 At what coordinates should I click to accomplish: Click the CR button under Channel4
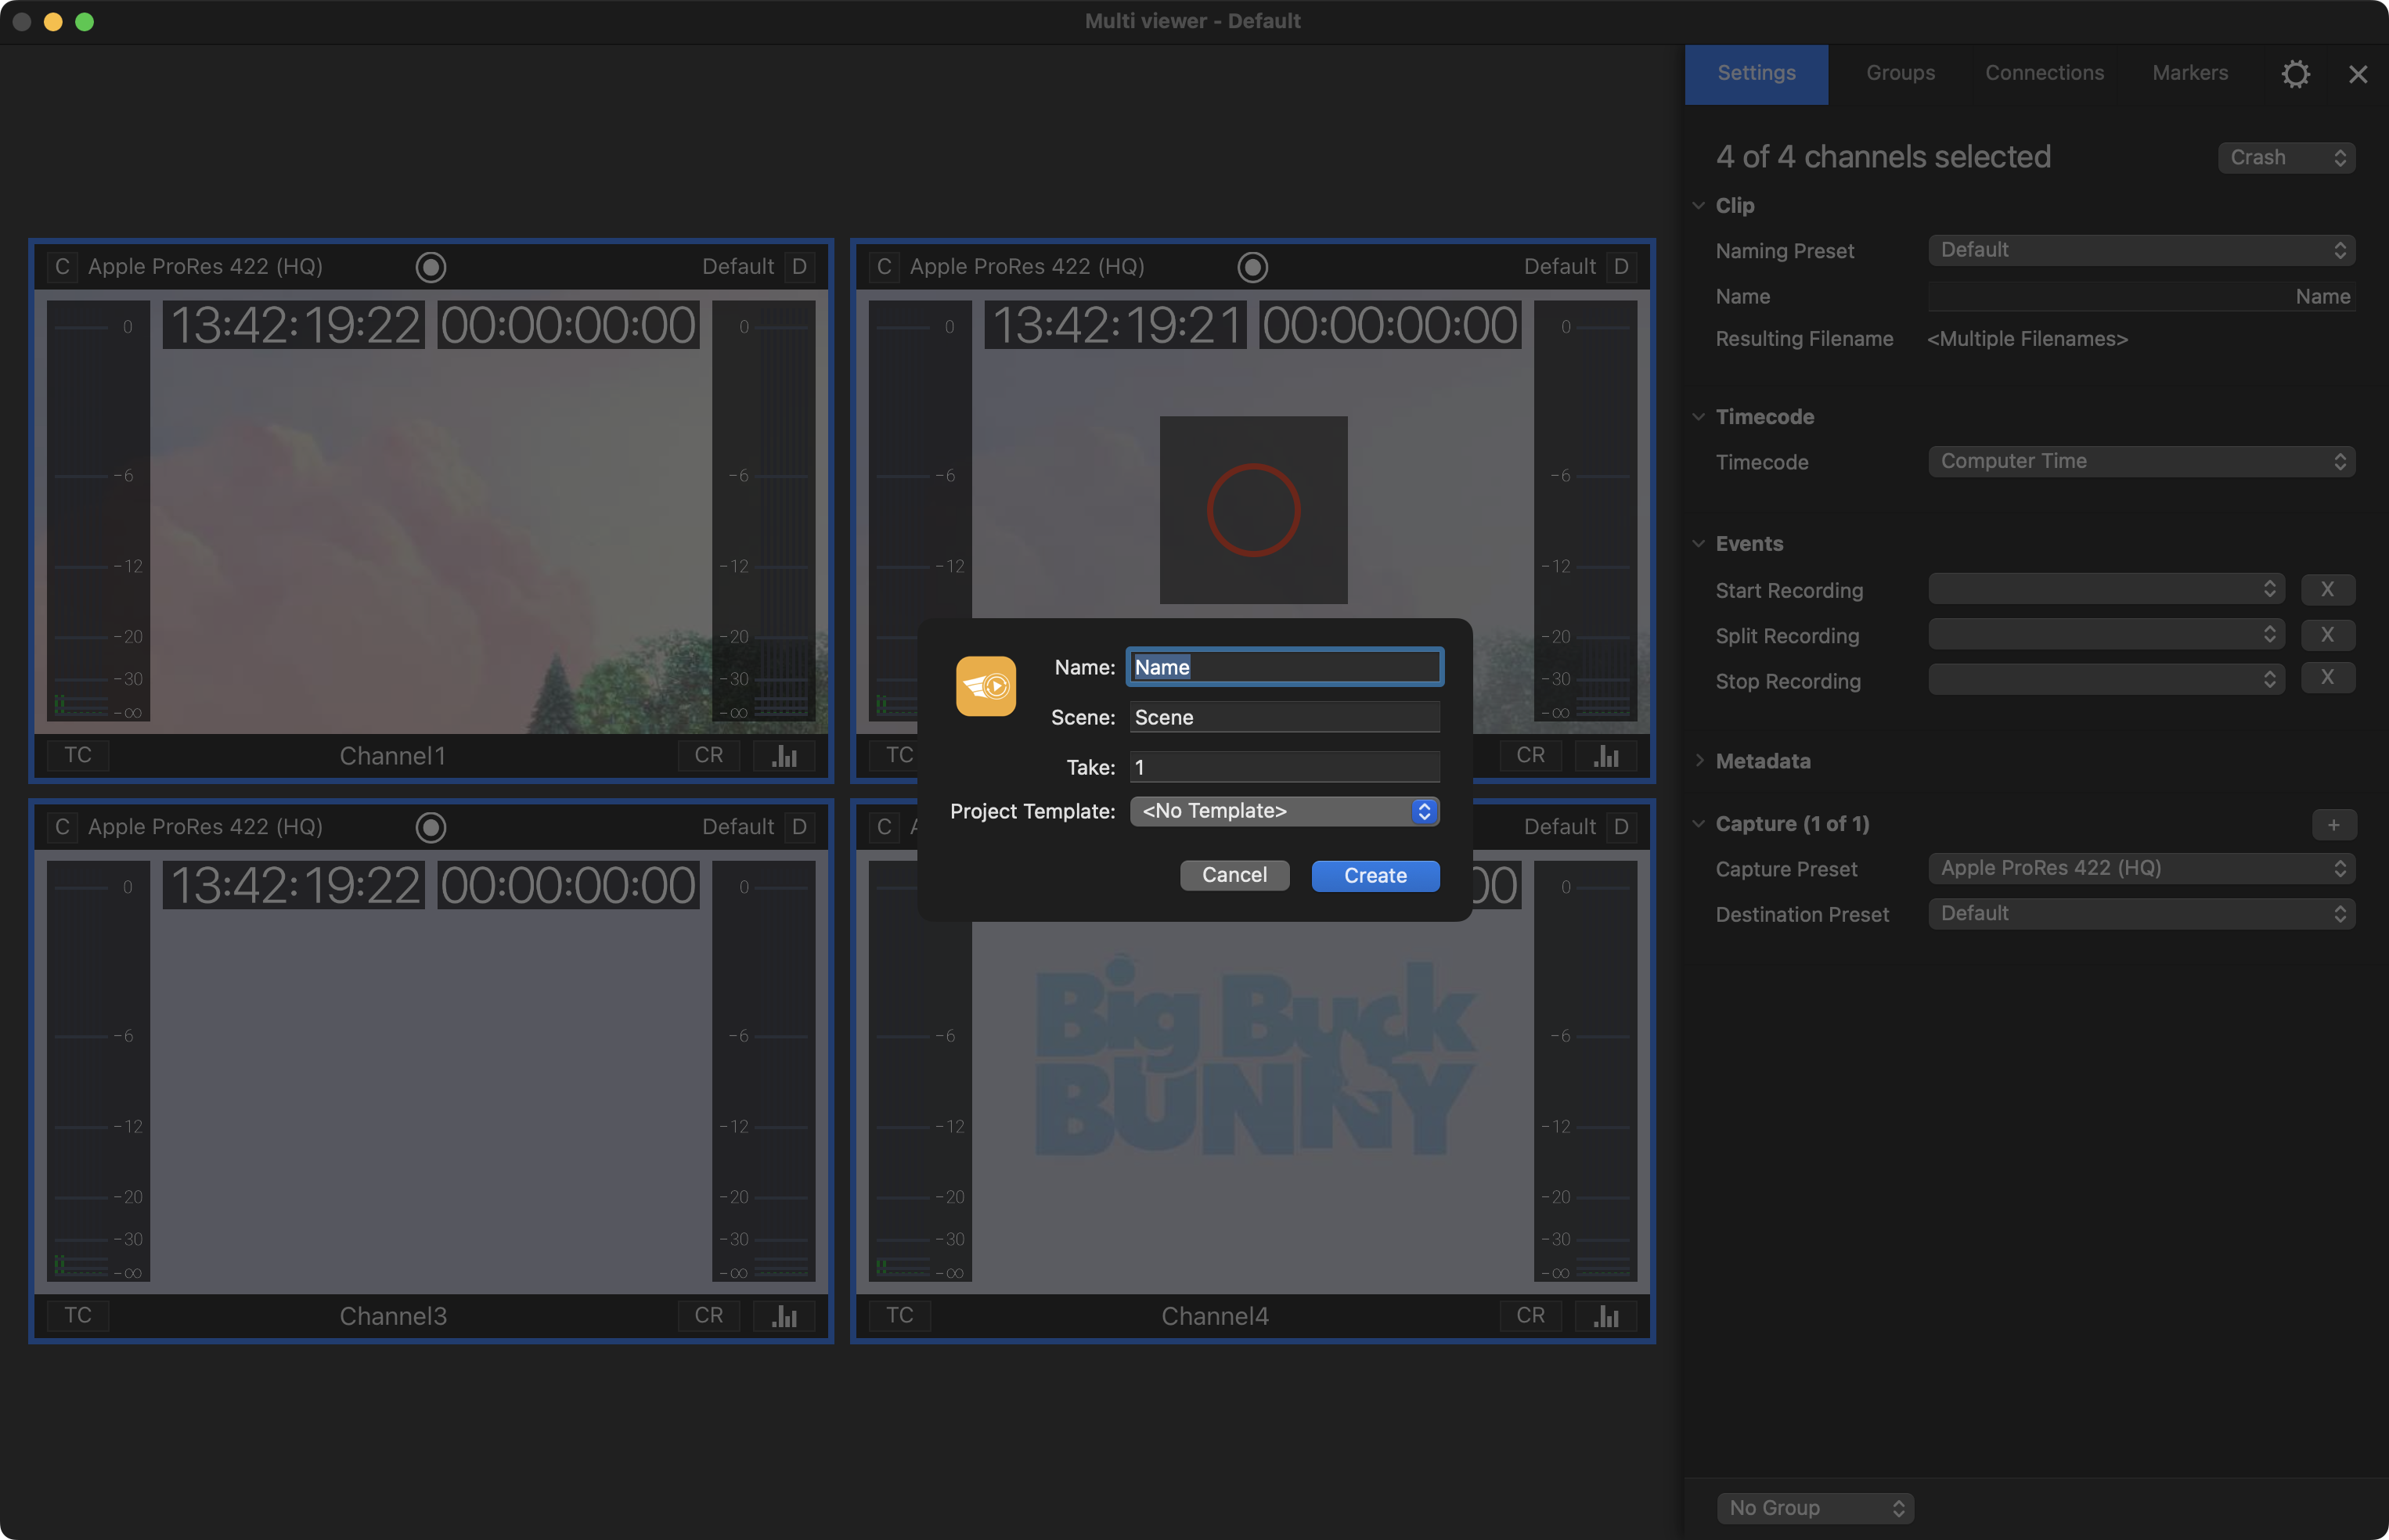[1531, 1315]
